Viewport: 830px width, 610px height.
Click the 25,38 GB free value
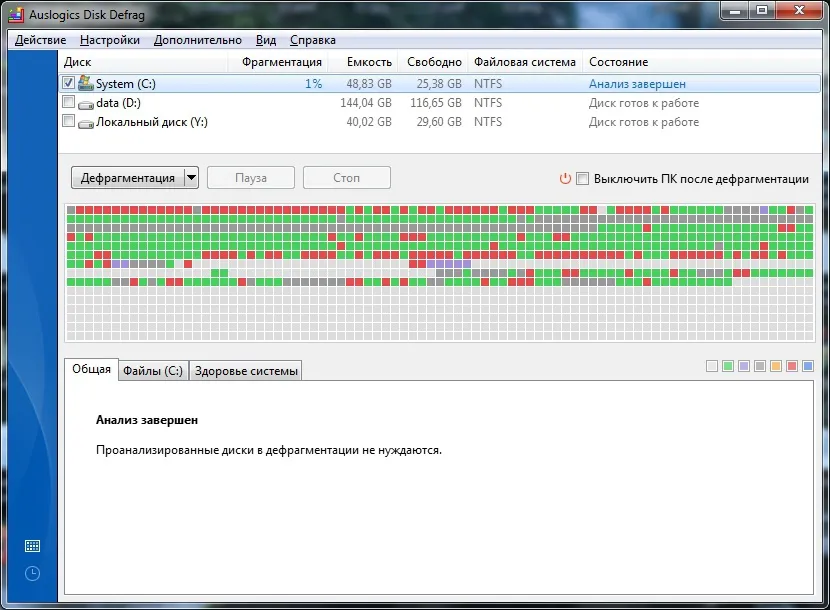tap(439, 84)
